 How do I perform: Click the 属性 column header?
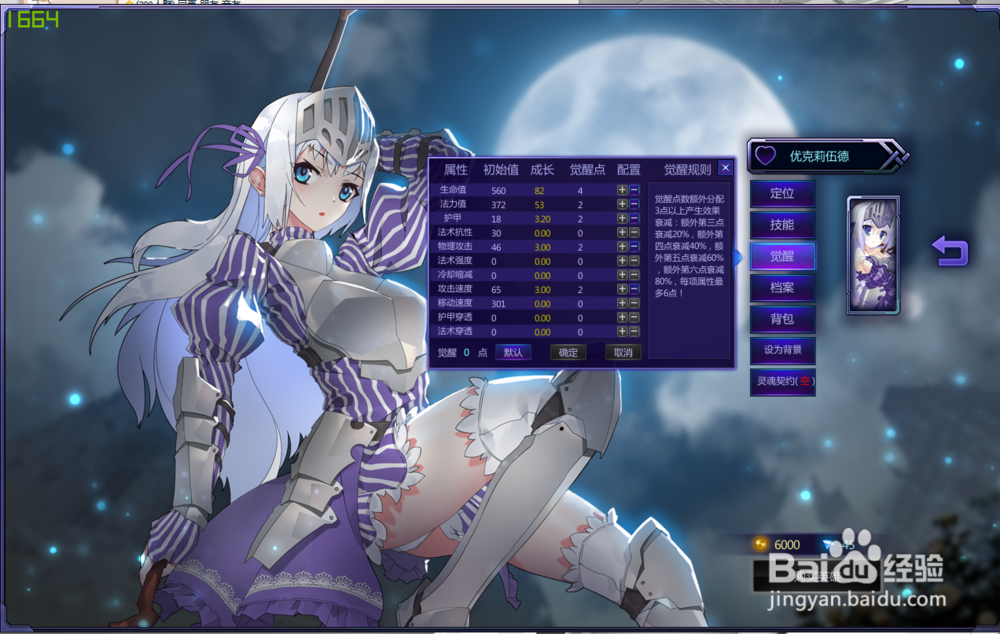click(x=455, y=170)
